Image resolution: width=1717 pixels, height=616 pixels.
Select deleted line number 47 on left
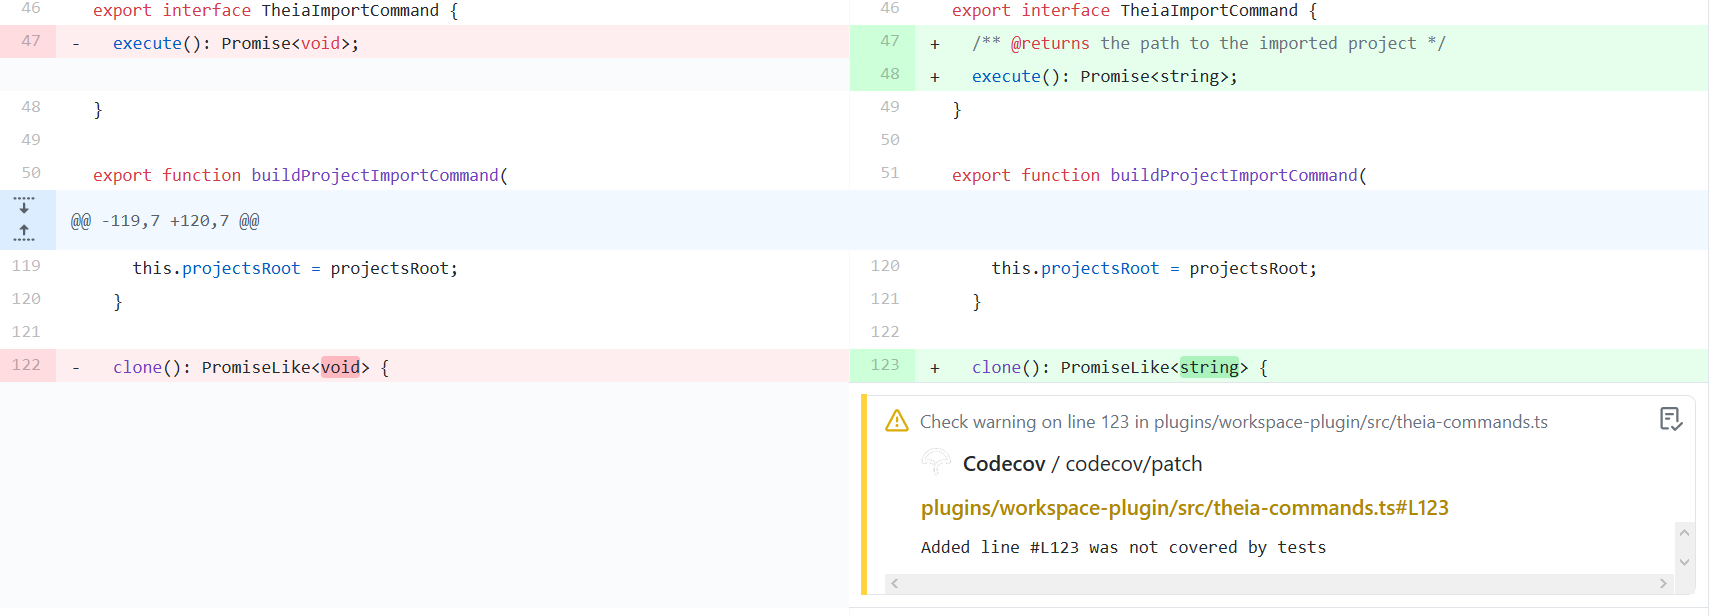click(x=31, y=41)
